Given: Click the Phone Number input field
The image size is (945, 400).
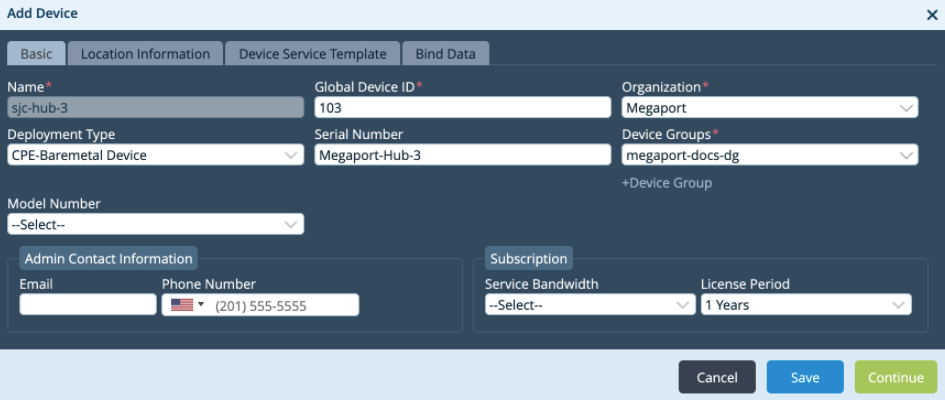Looking at the screenshot, I should tap(283, 305).
